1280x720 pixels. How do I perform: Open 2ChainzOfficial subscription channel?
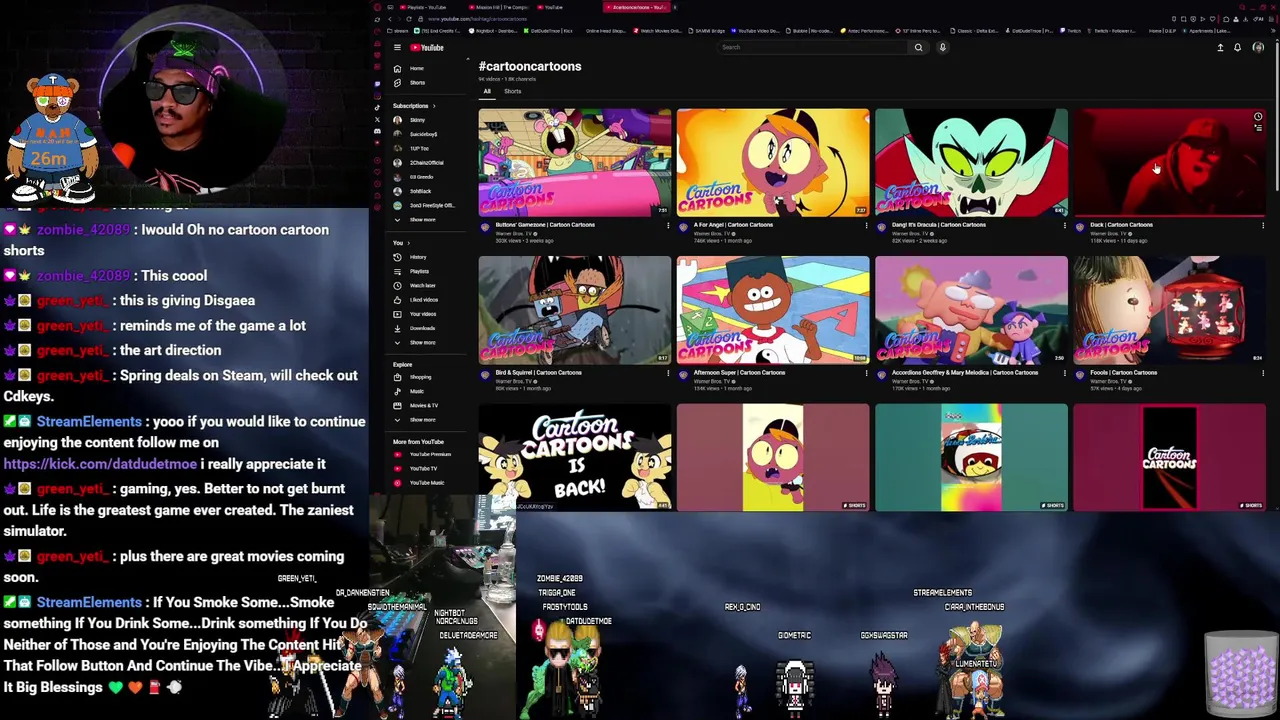tap(421, 163)
